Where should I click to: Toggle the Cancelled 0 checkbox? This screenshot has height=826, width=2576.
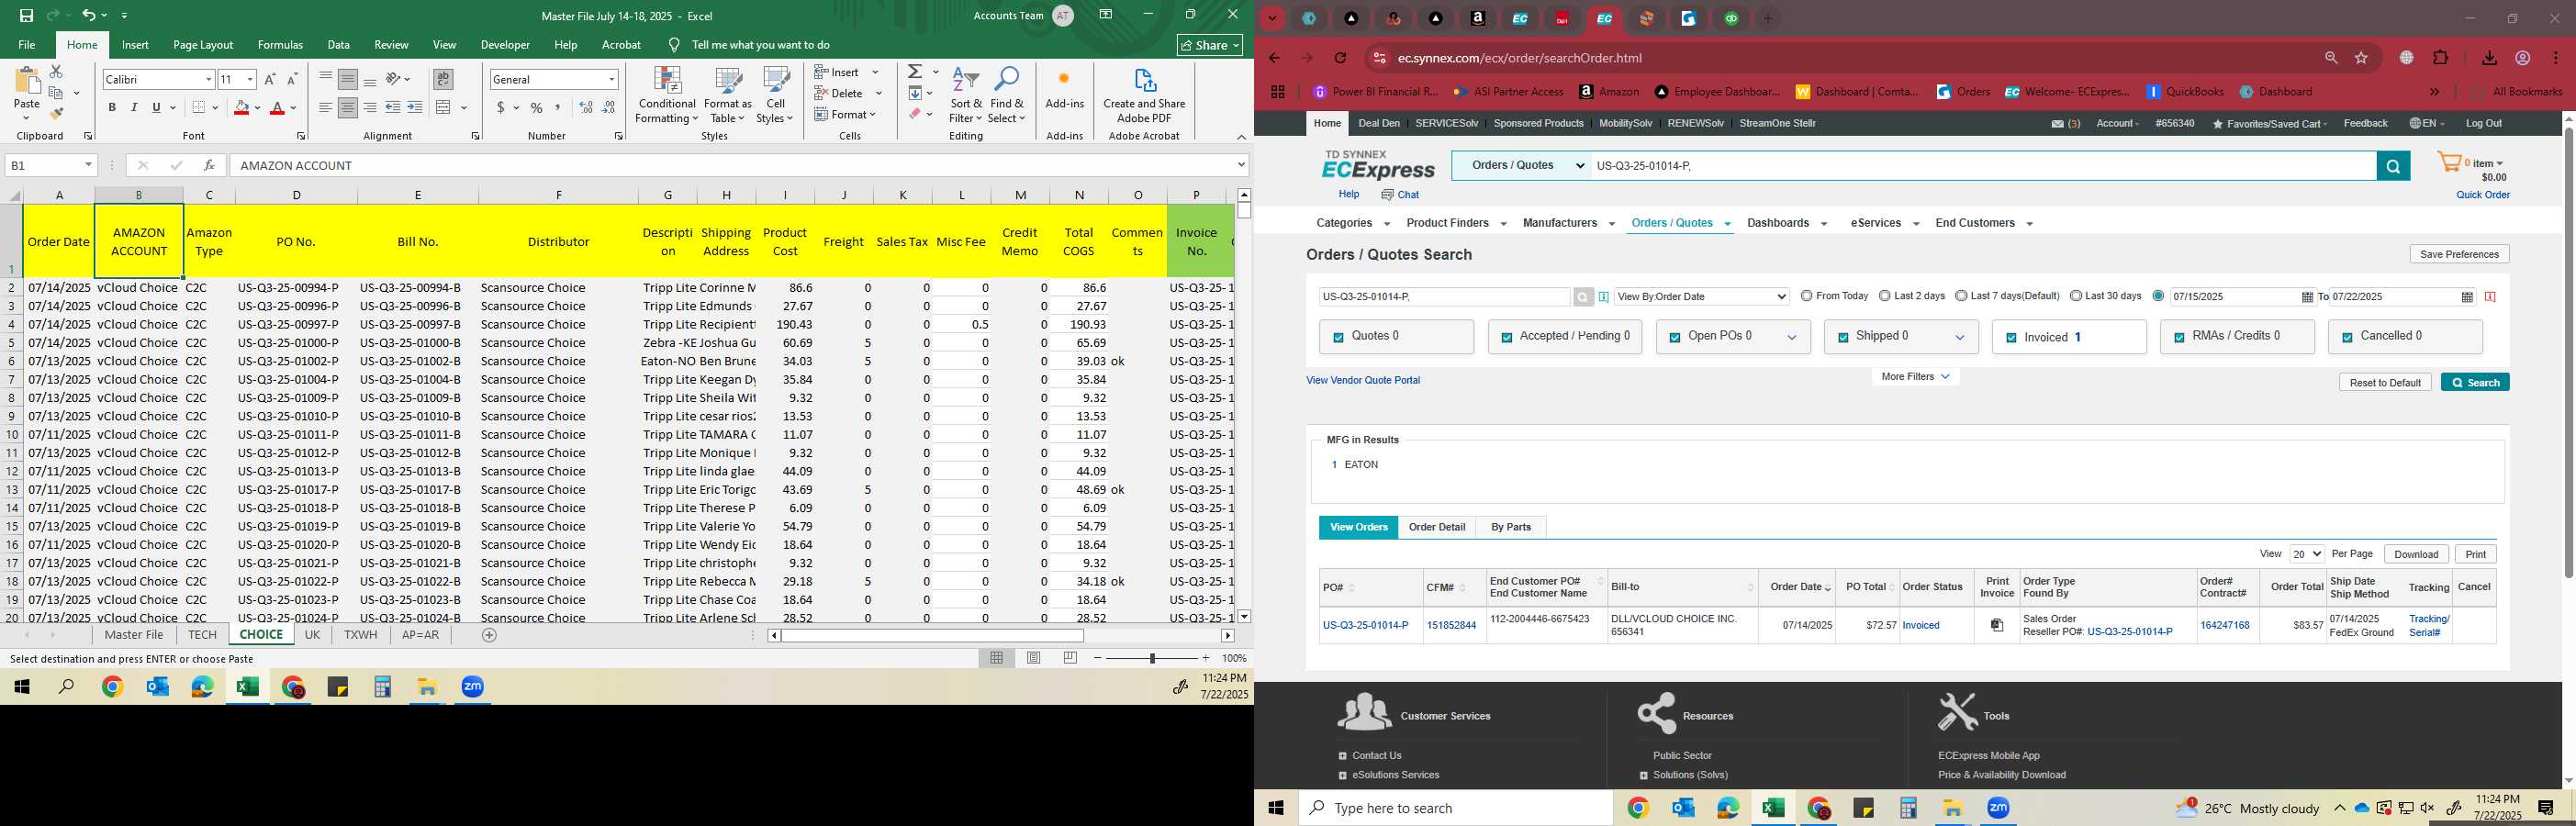[2347, 338]
